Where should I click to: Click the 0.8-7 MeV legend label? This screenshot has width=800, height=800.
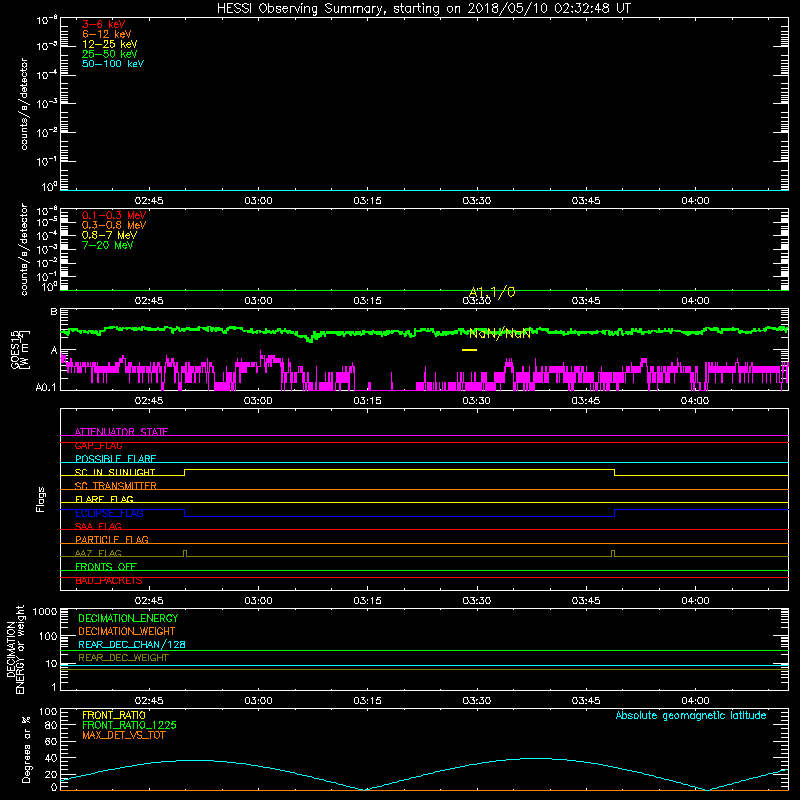pos(109,235)
